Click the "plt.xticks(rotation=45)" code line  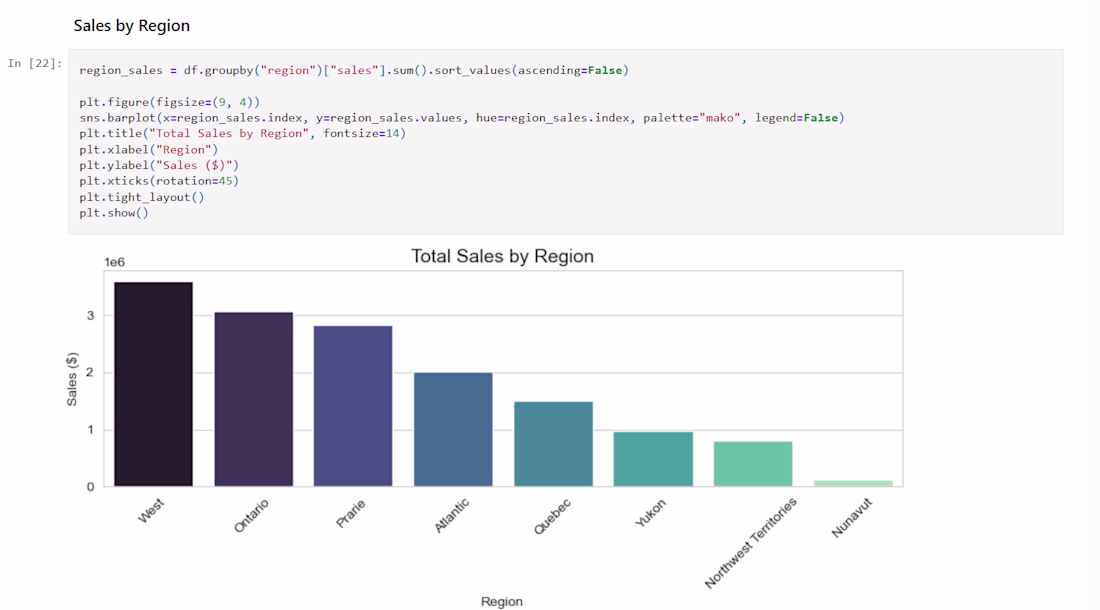coord(159,181)
